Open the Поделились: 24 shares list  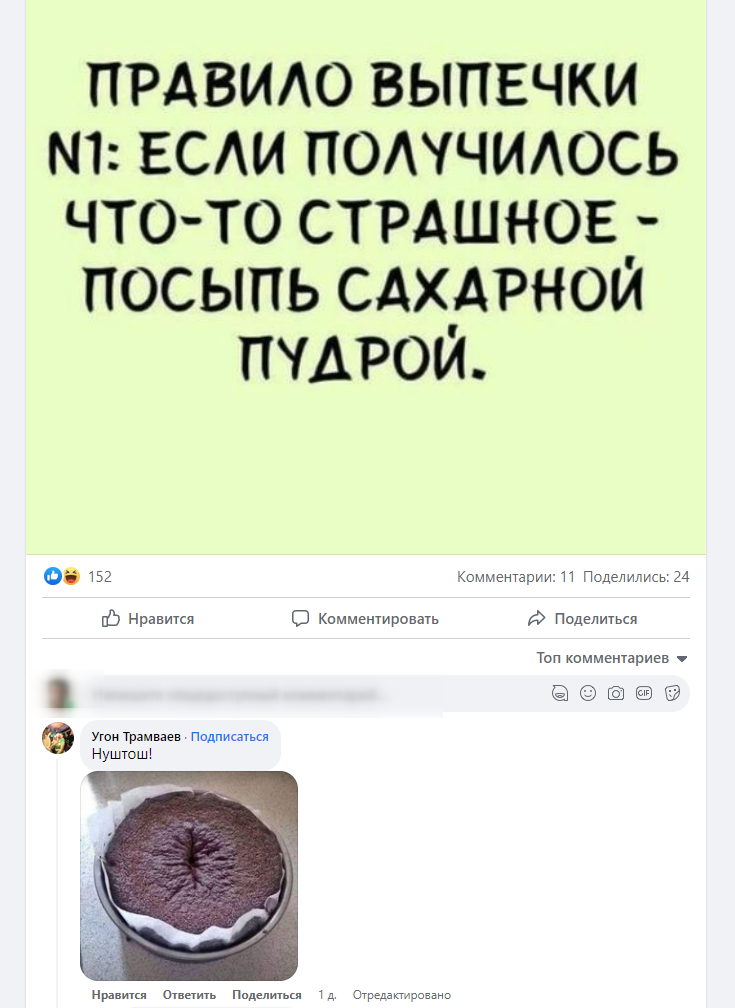pyautogui.click(x=636, y=577)
